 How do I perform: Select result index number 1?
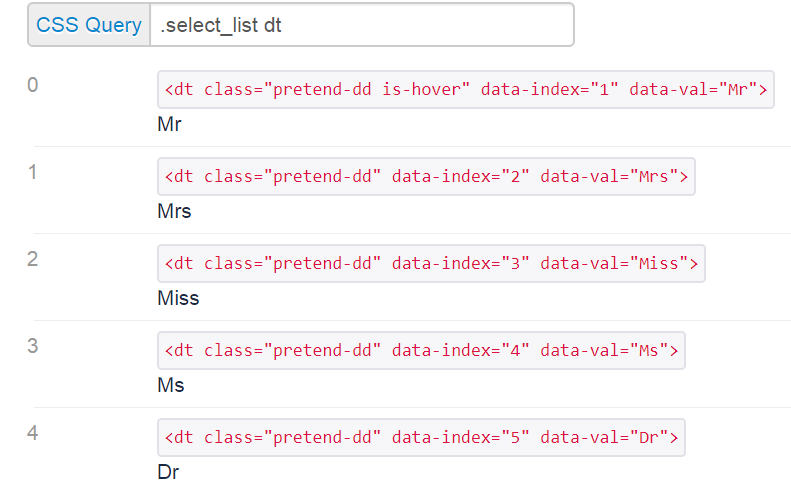[x=33, y=173]
